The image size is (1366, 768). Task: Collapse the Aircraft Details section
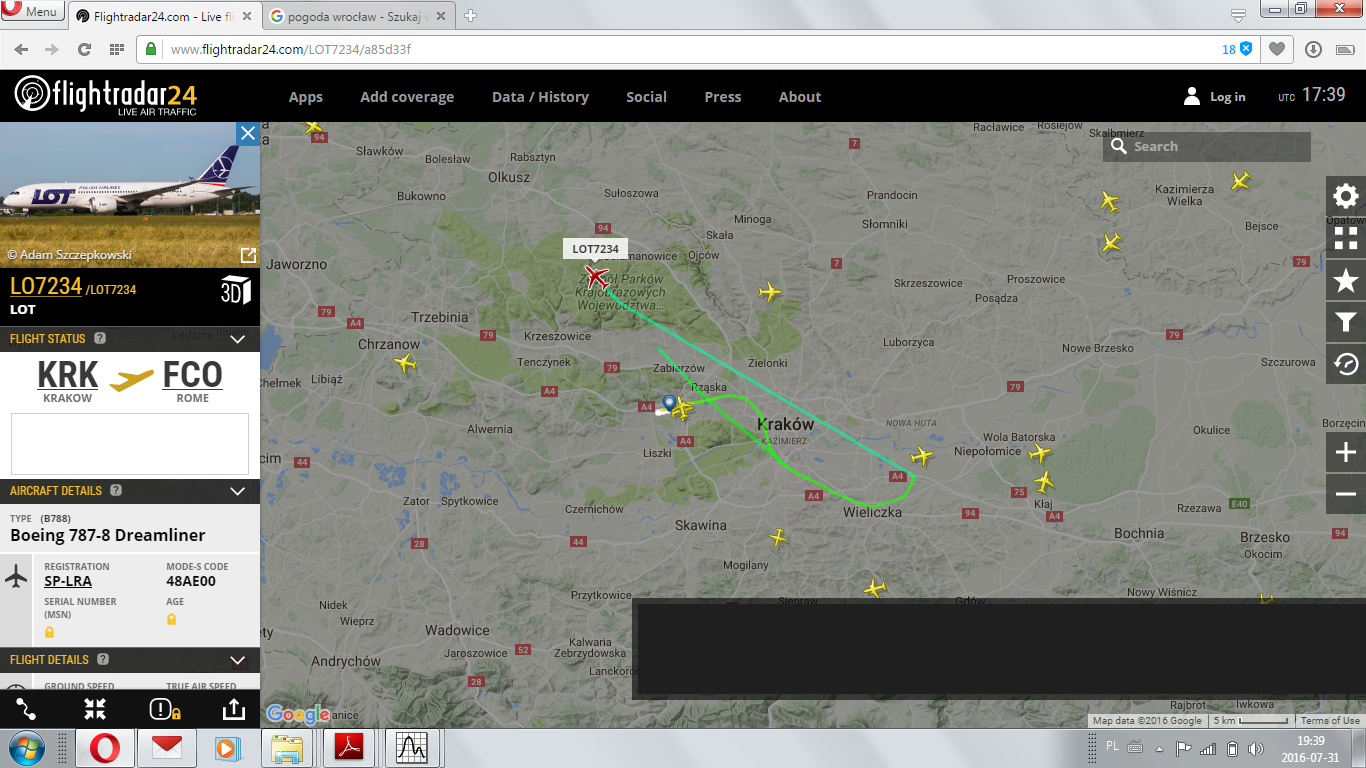point(238,490)
